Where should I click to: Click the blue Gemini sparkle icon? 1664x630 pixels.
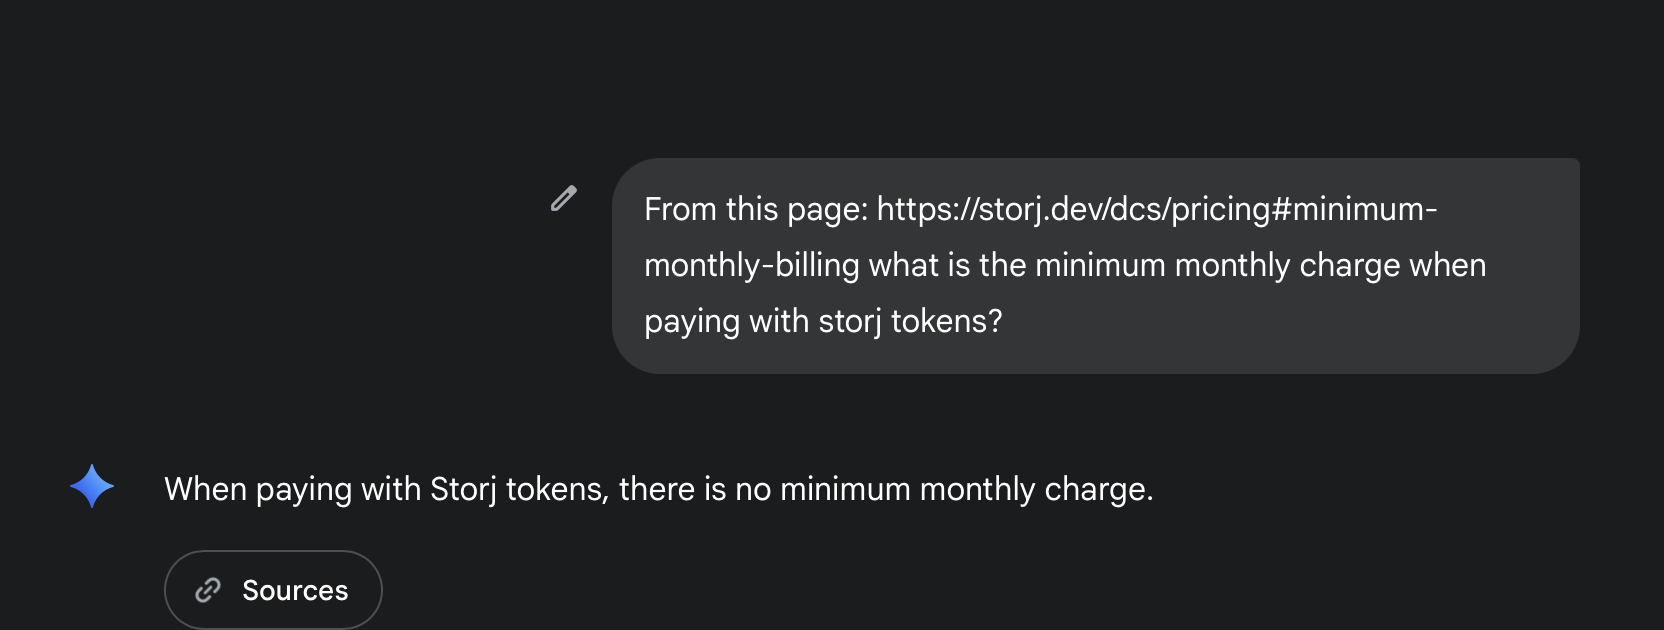pos(92,486)
